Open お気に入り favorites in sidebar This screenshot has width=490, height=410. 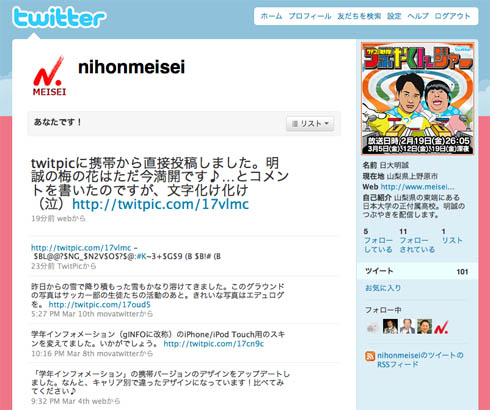[x=383, y=288]
